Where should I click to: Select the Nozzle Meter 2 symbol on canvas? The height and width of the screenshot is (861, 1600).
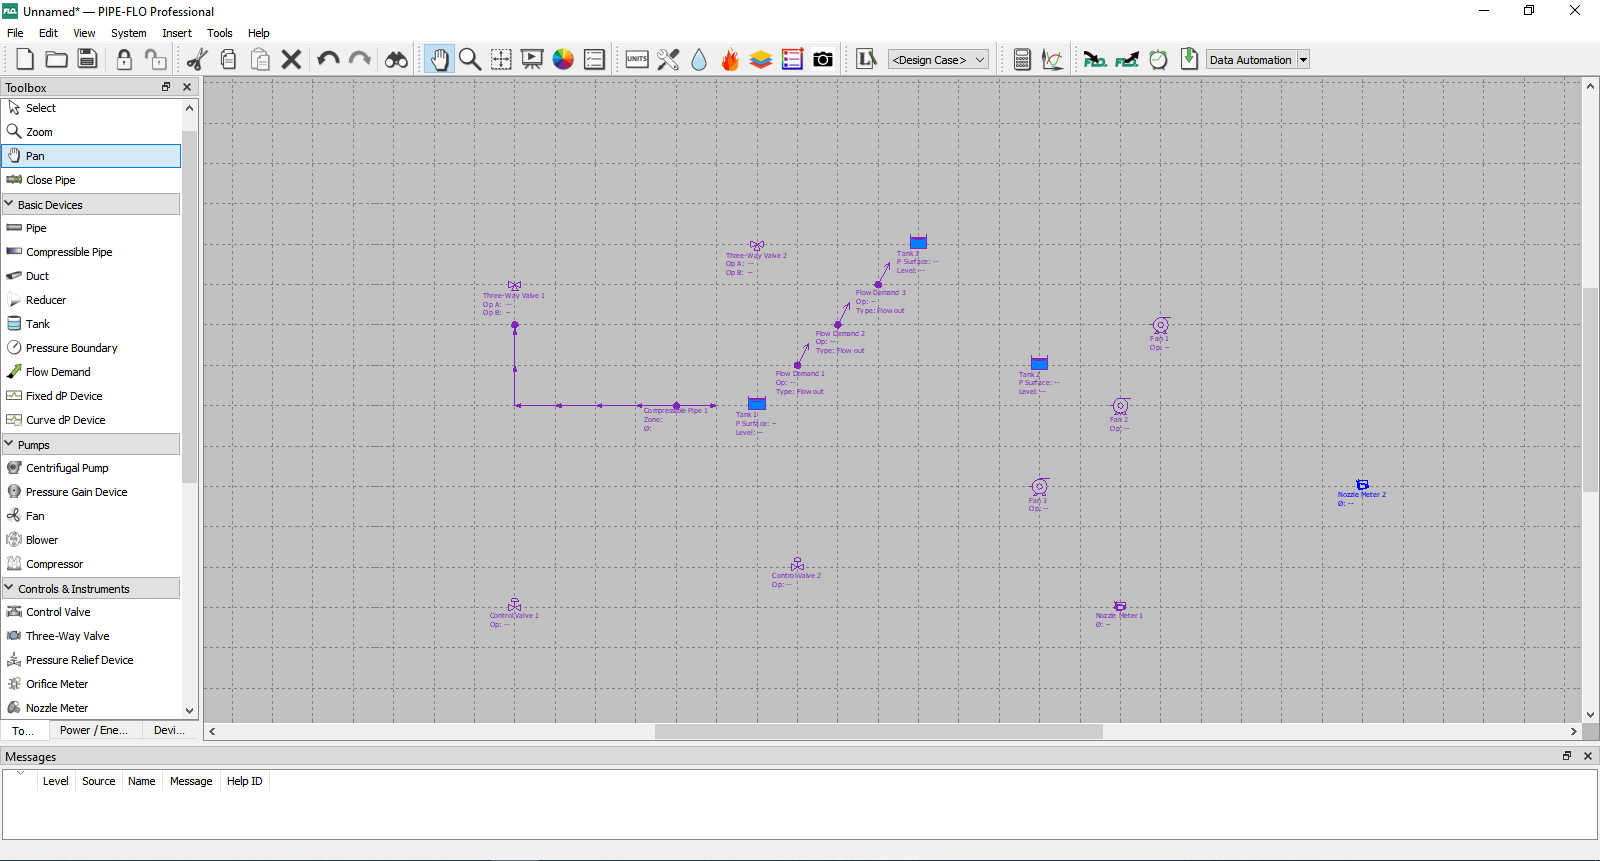tap(1362, 485)
